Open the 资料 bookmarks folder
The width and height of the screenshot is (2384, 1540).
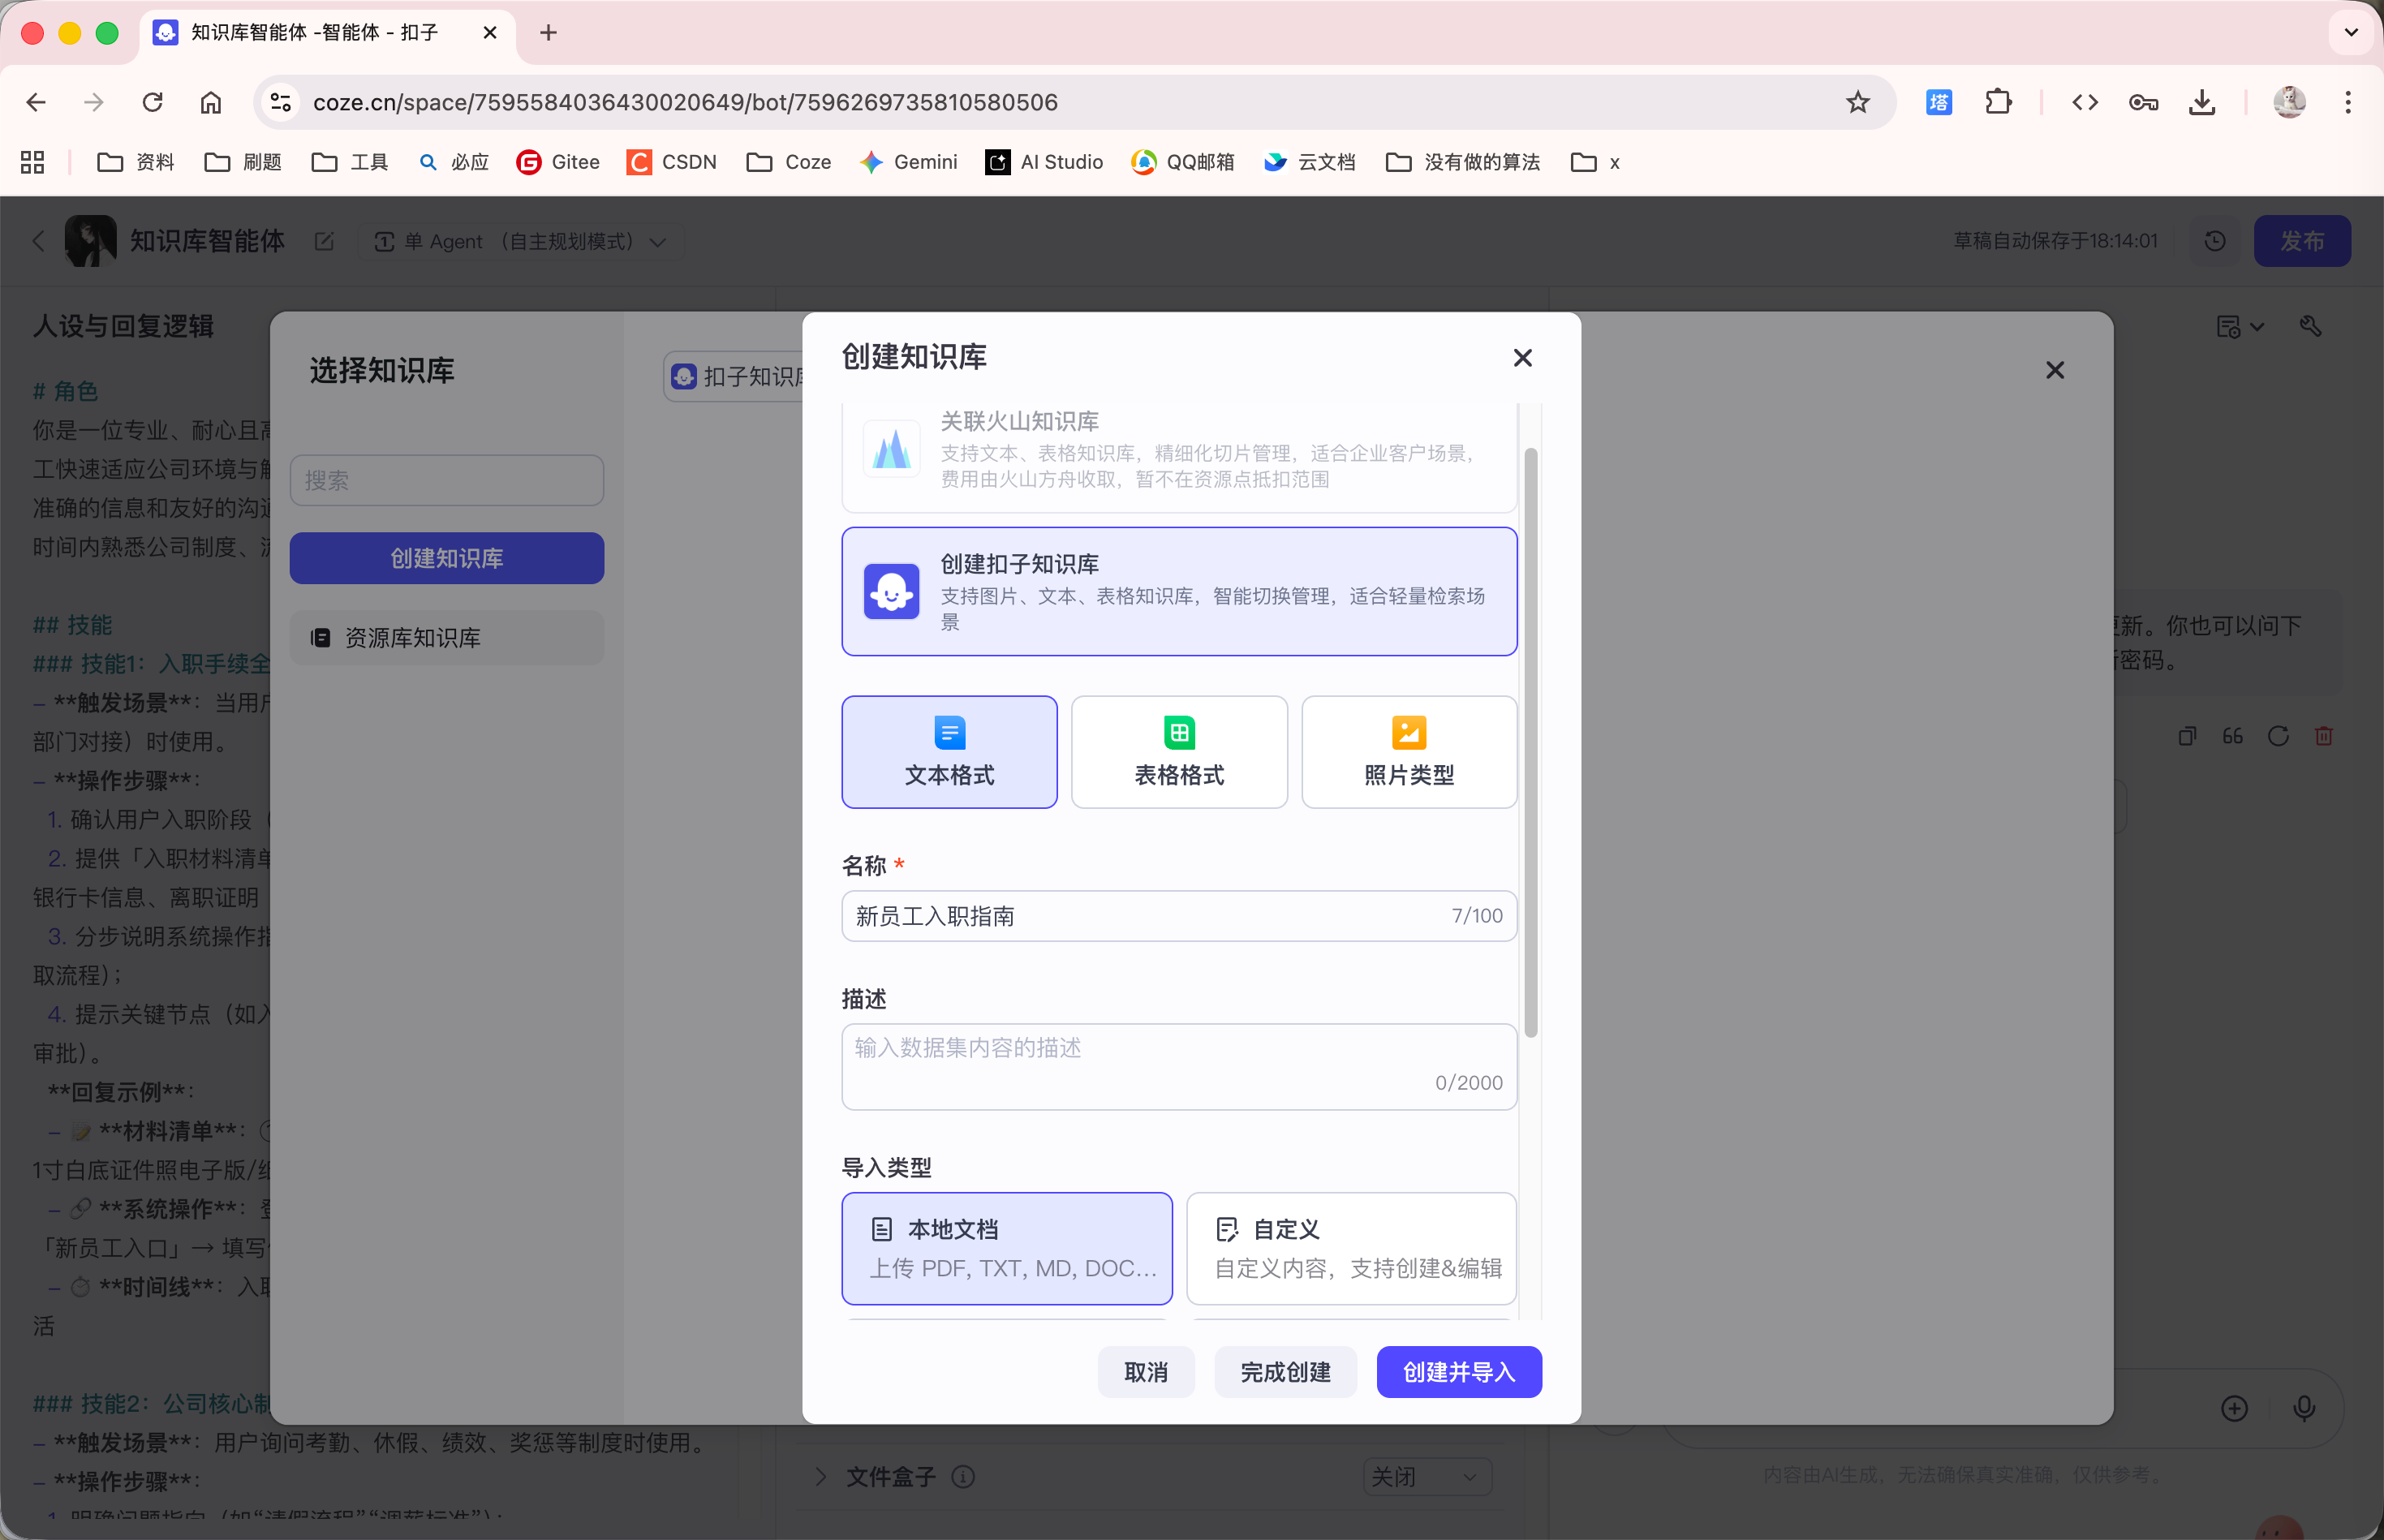click(136, 162)
